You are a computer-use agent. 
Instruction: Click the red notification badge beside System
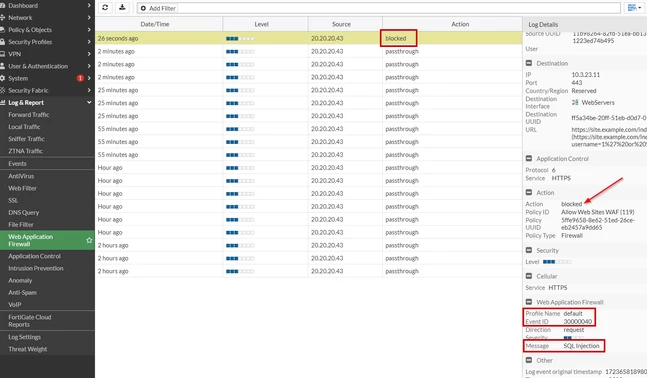[x=80, y=78]
